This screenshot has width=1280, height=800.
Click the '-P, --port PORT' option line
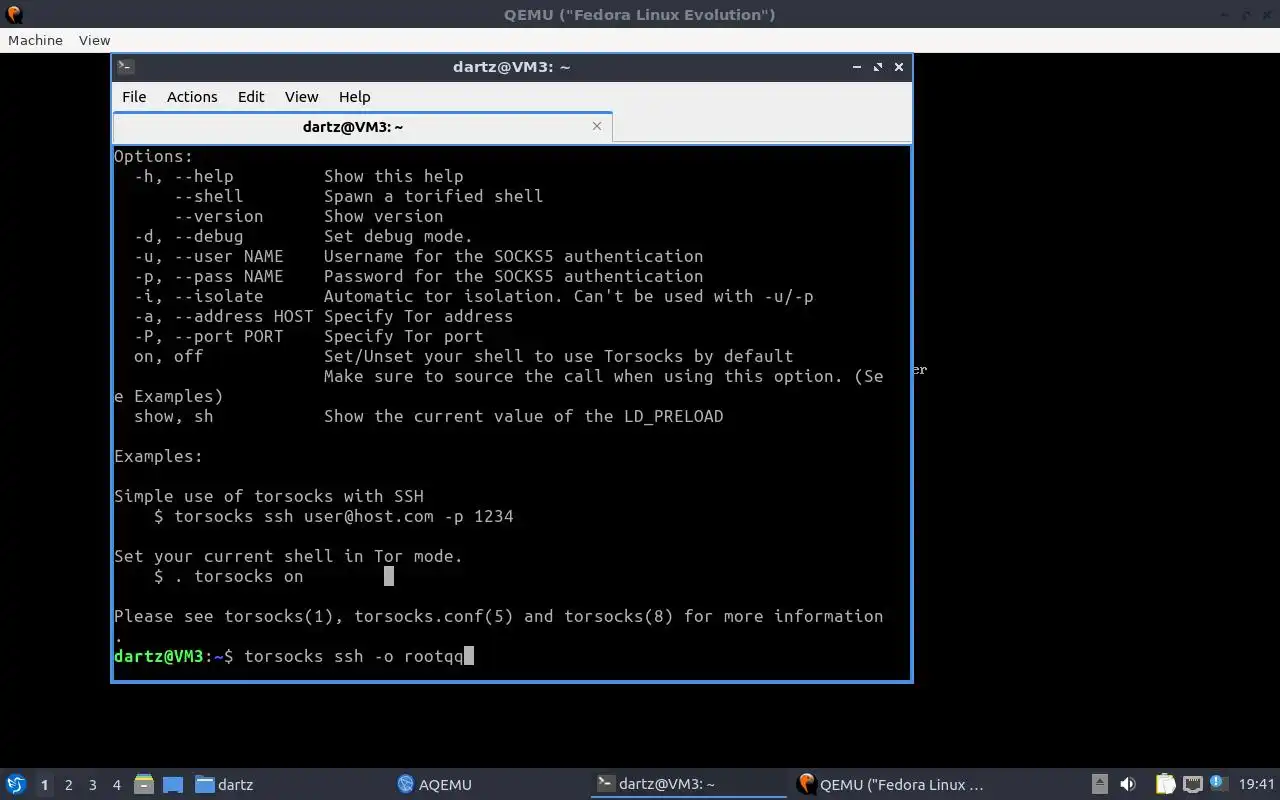tap(309, 336)
